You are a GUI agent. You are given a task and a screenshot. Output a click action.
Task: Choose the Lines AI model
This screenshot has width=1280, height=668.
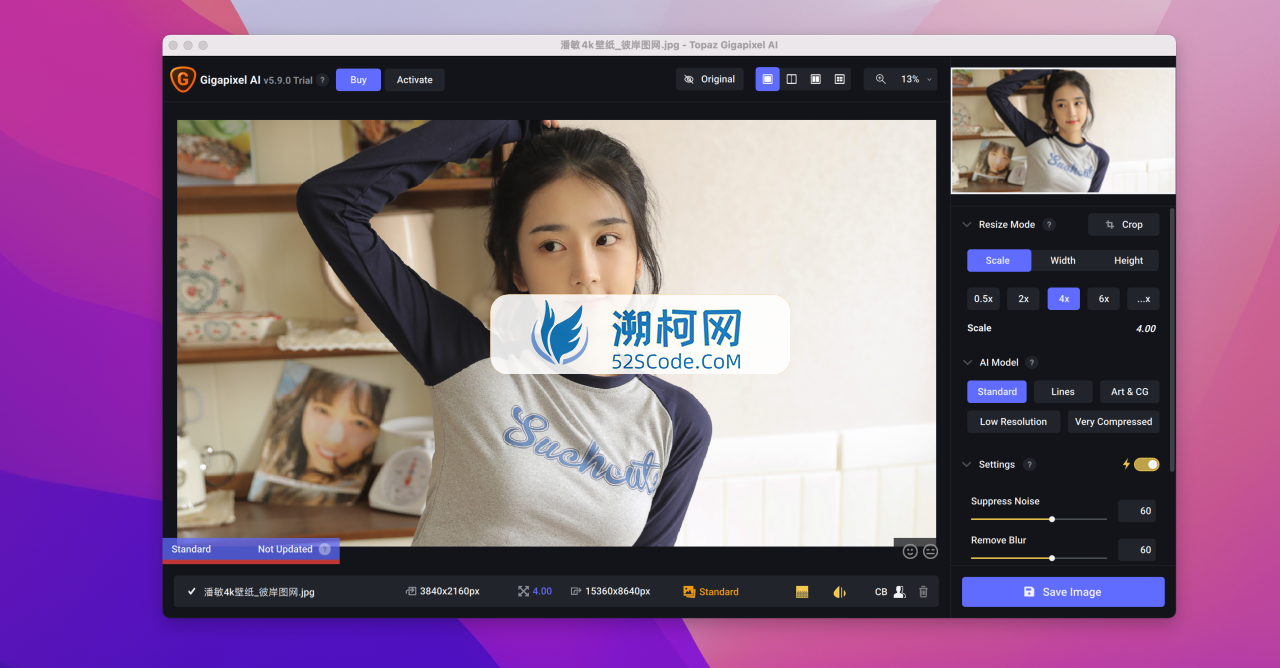pyautogui.click(x=1063, y=392)
